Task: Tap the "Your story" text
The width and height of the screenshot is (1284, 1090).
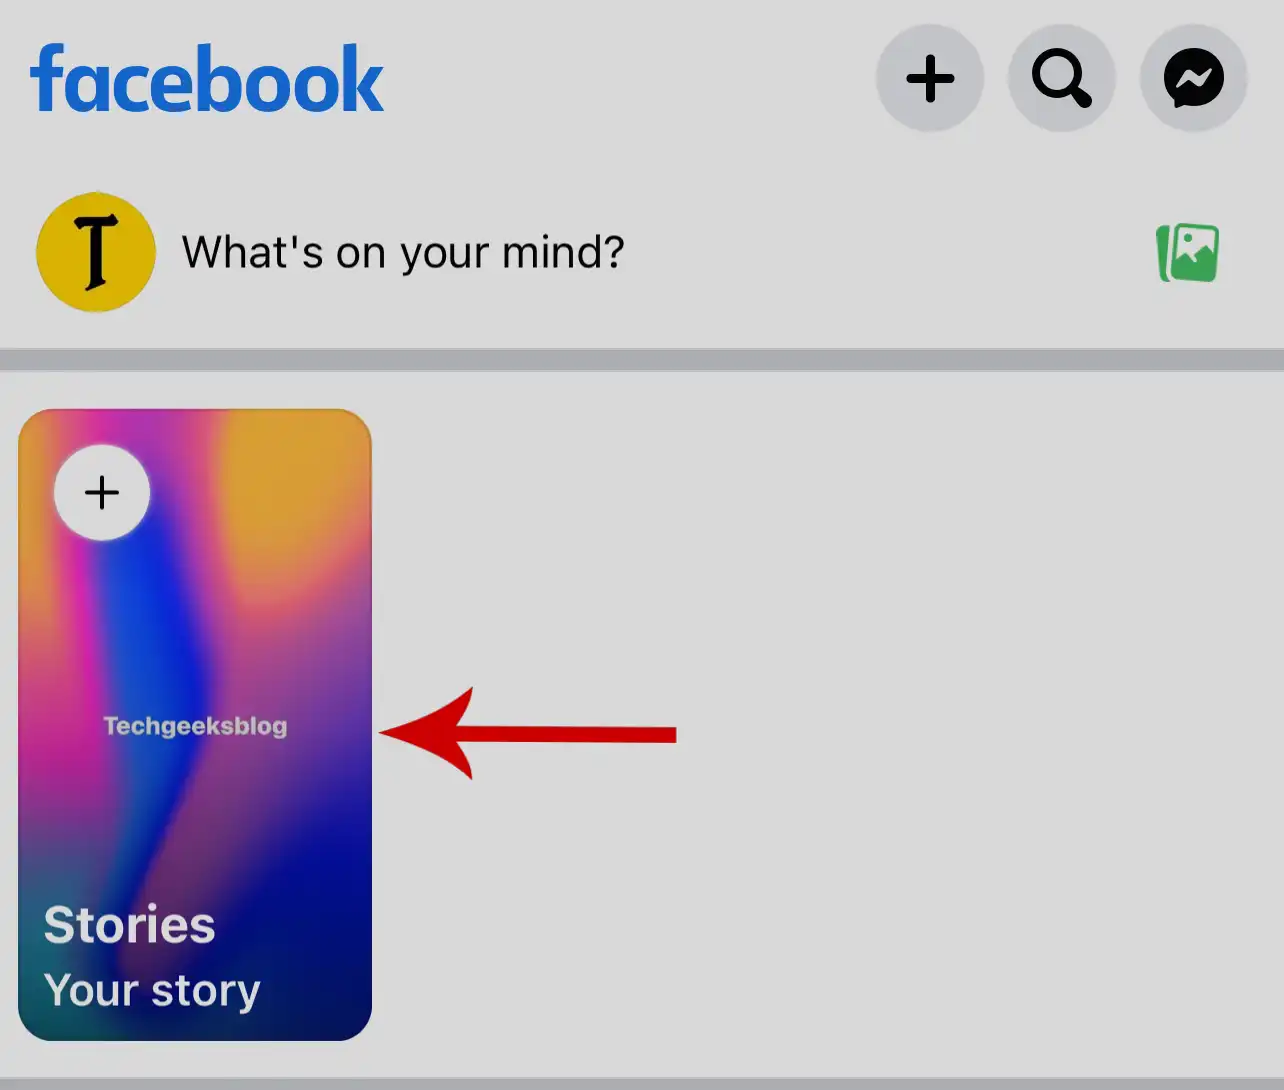Action: [152, 991]
